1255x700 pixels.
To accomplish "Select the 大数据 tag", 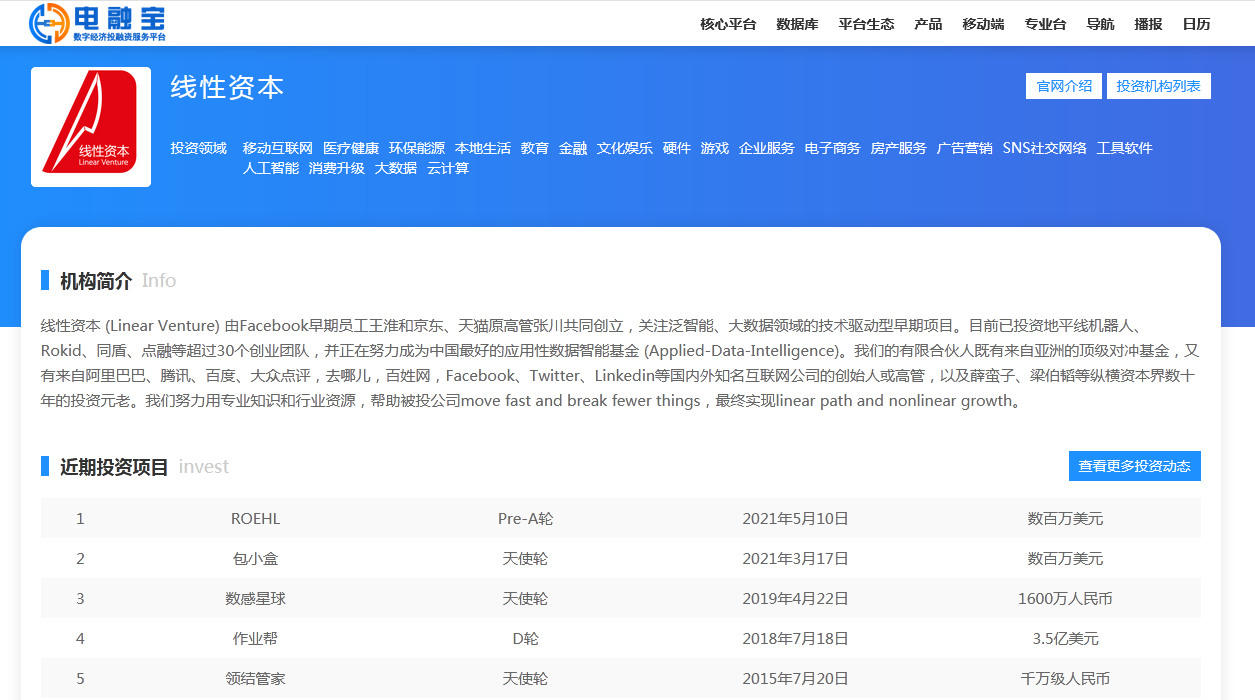I will click(x=396, y=168).
